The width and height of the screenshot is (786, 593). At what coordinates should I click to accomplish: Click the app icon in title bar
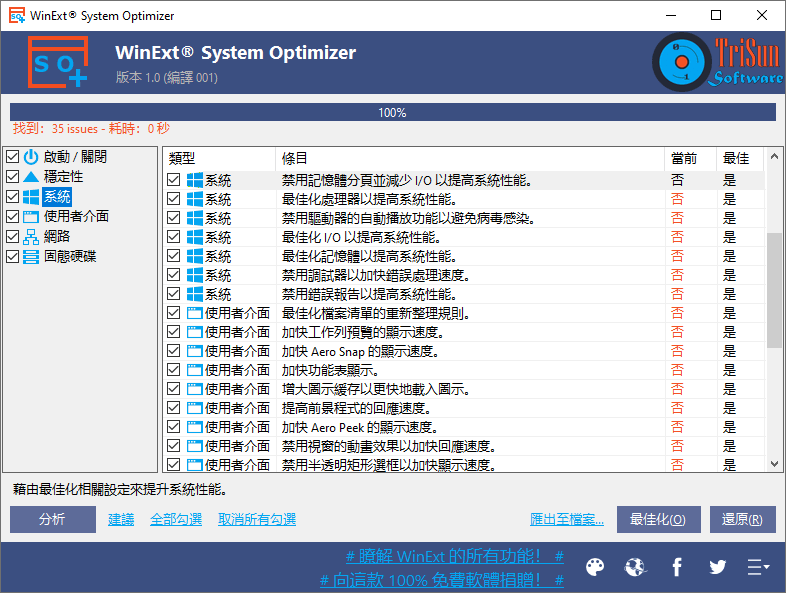click(17, 16)
